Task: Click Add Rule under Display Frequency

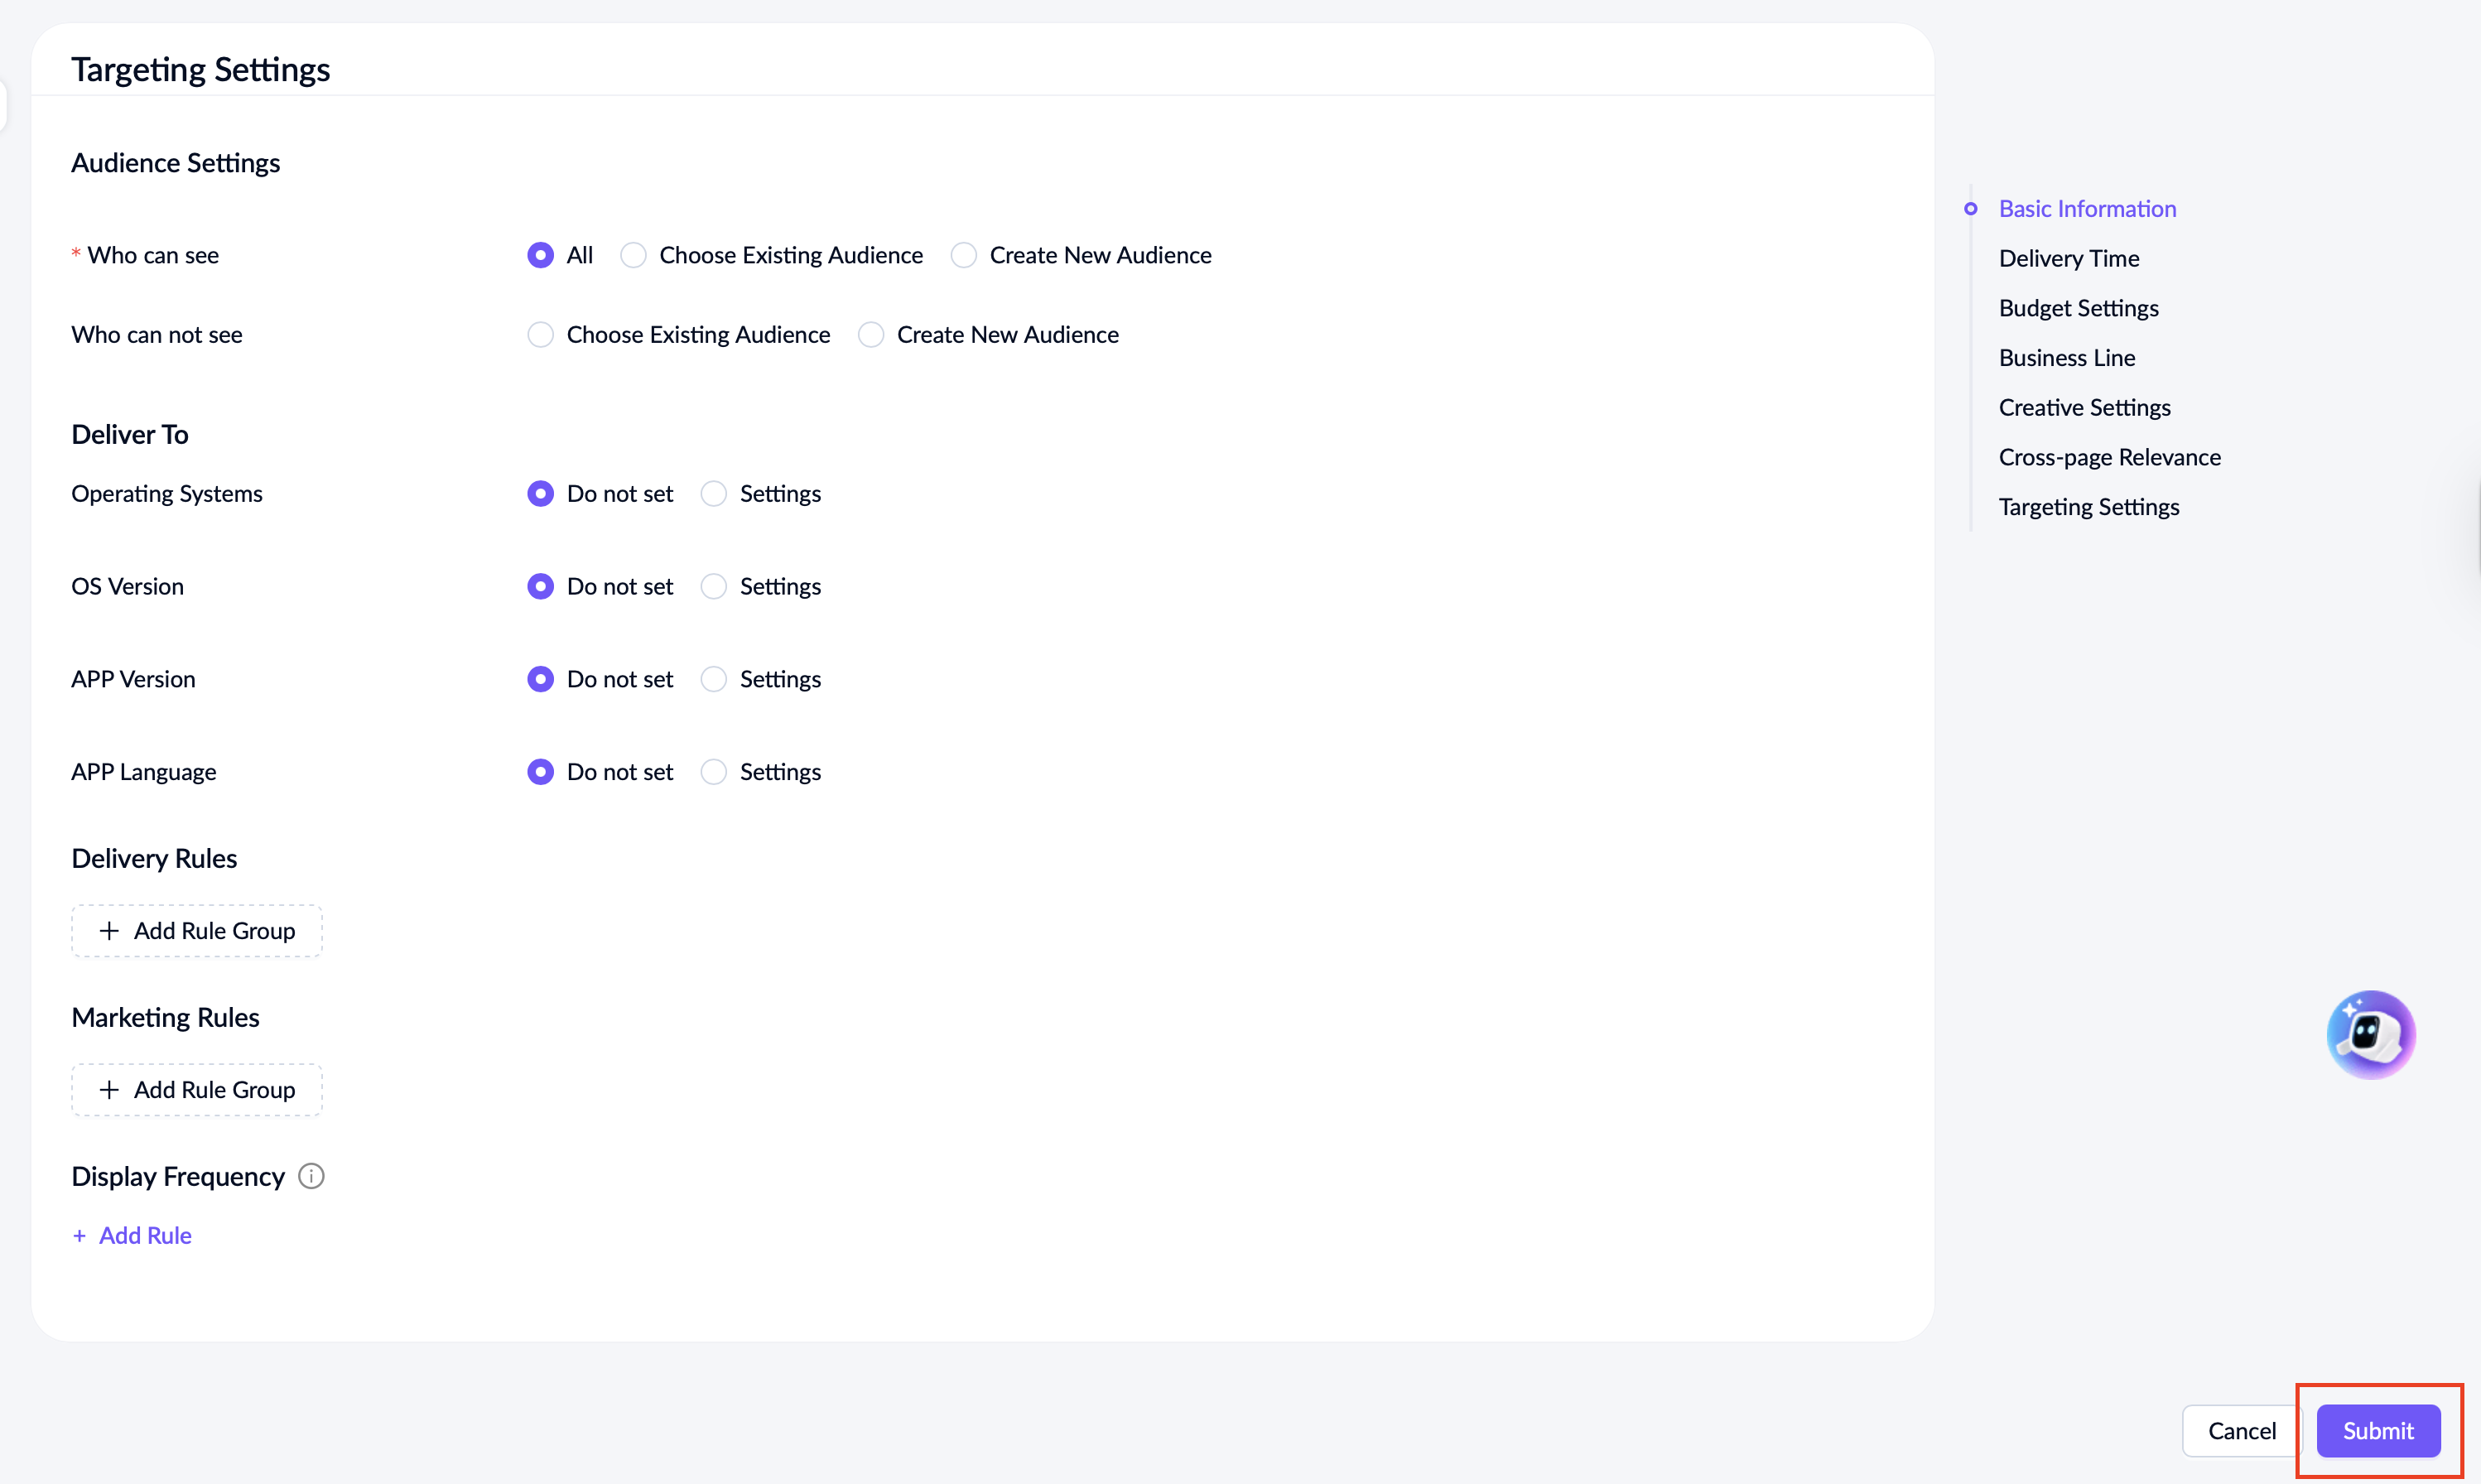Action: click(133, 1235)
